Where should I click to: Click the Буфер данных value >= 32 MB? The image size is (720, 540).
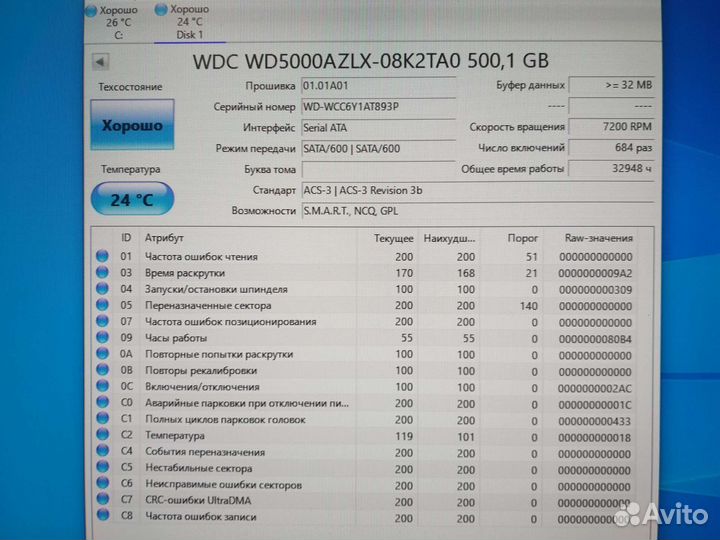point(611,85)
